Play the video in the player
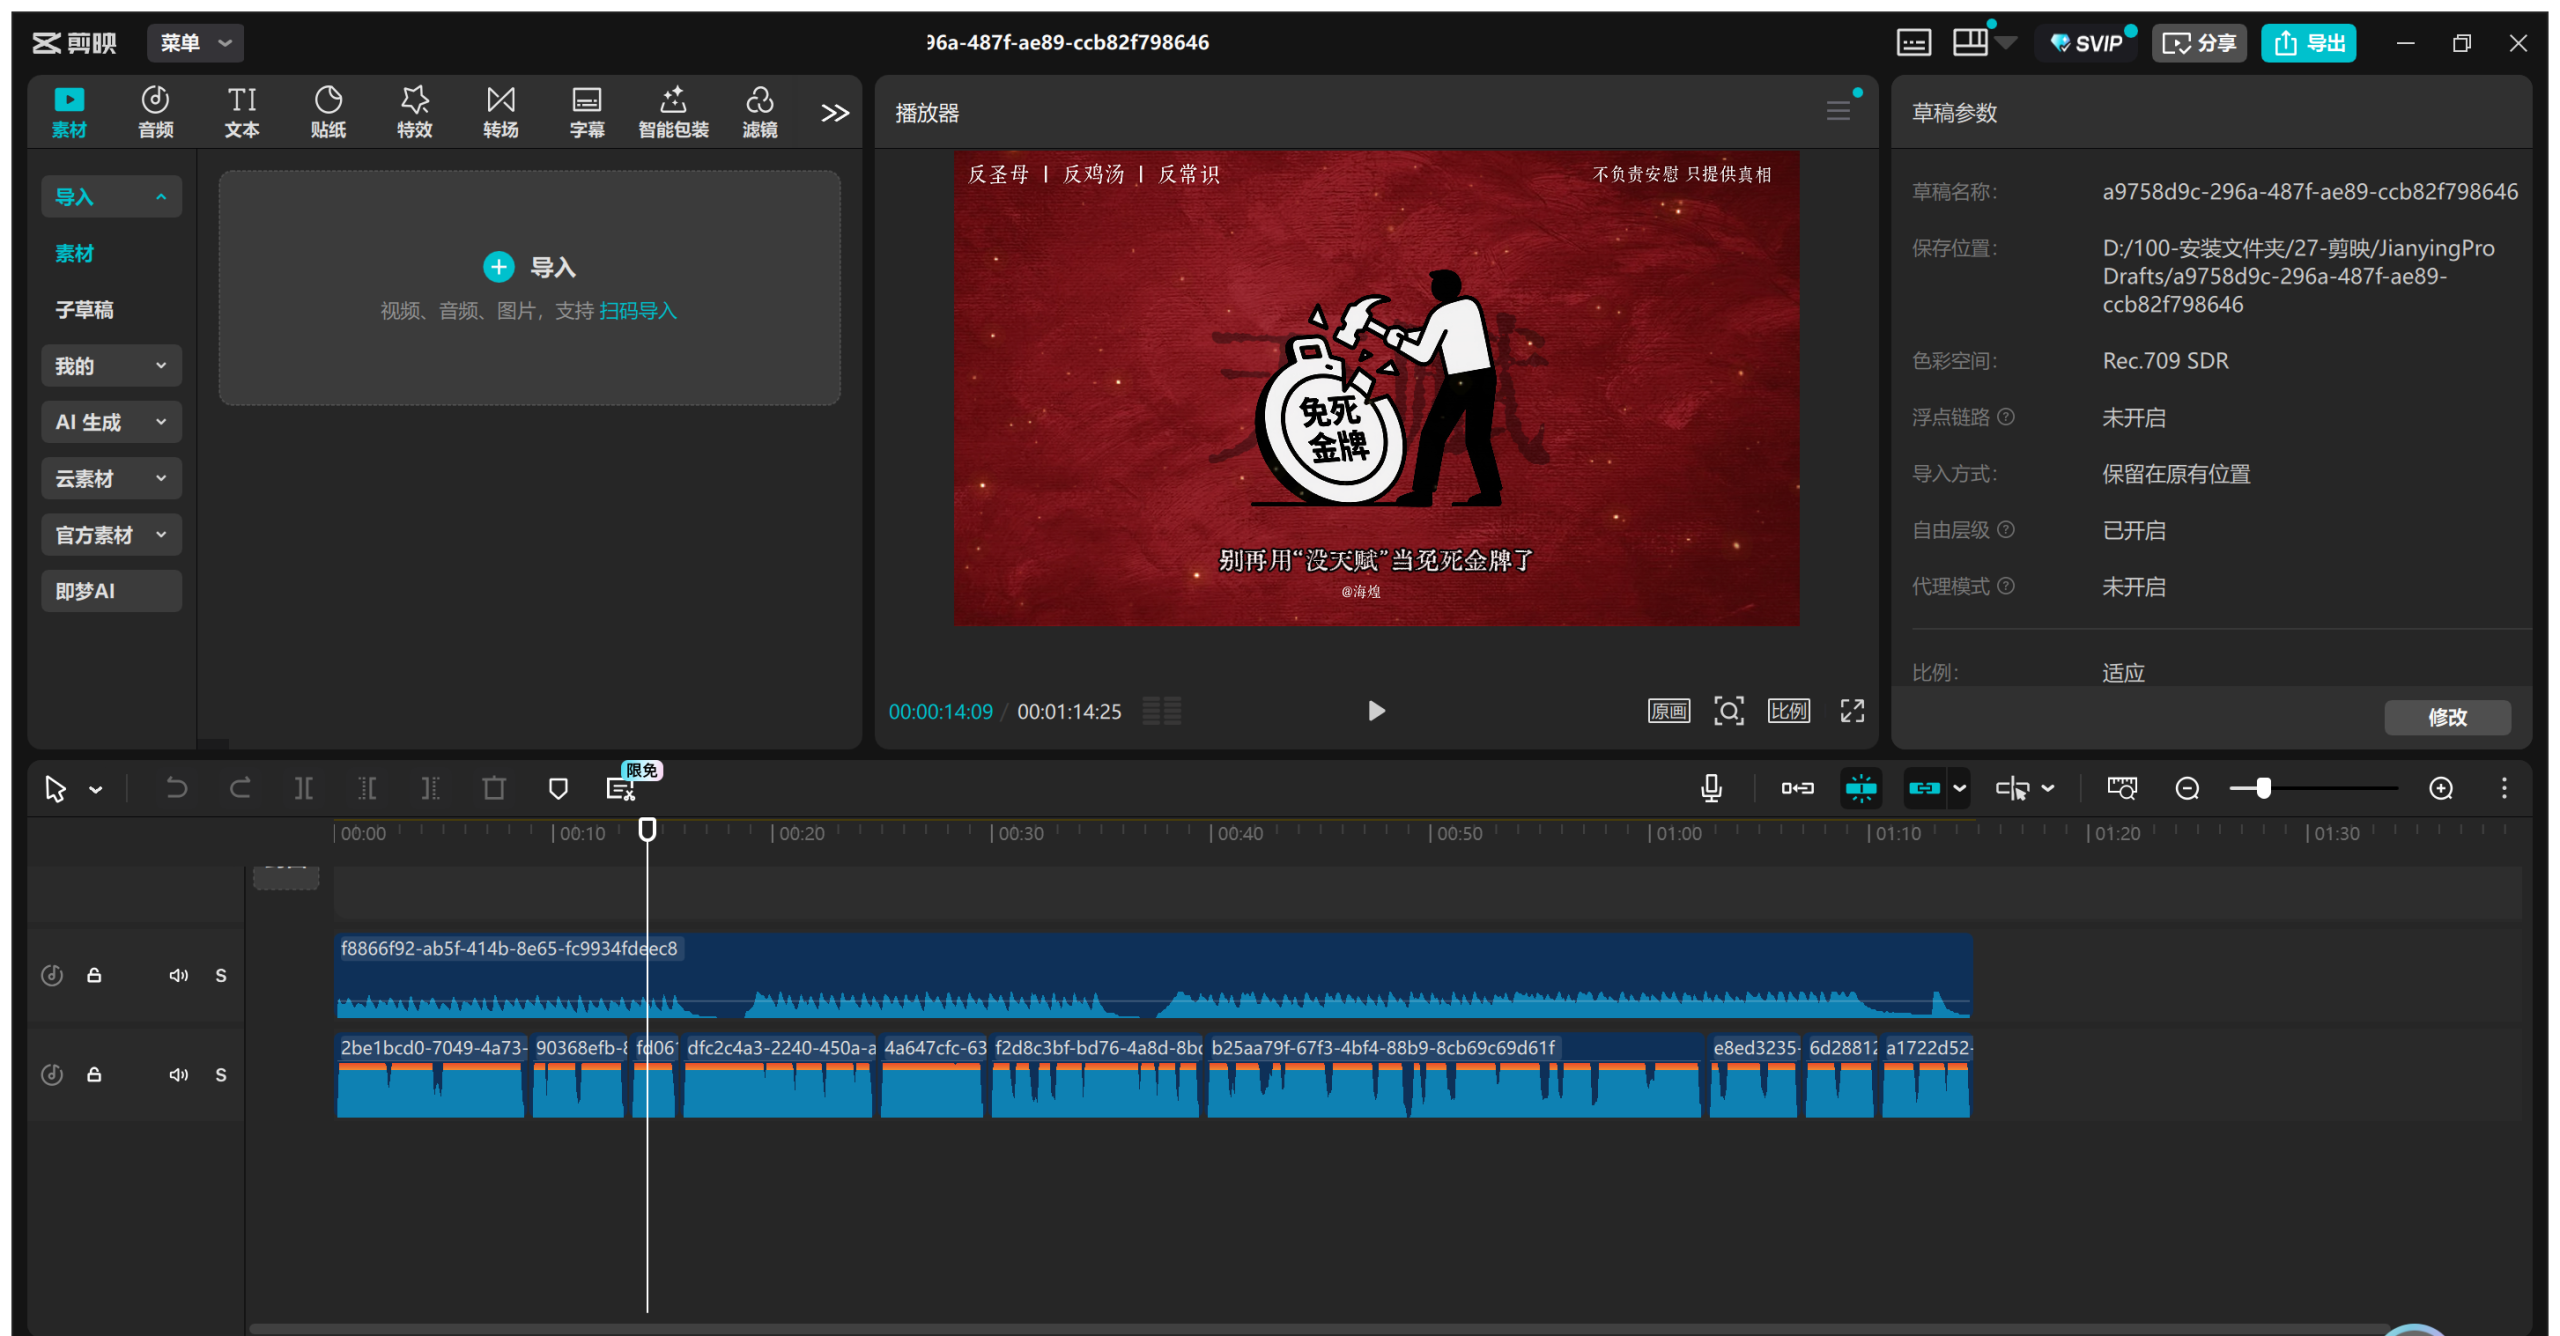The width and height of the screenshot is (2560, 1336). [1376, 711]
